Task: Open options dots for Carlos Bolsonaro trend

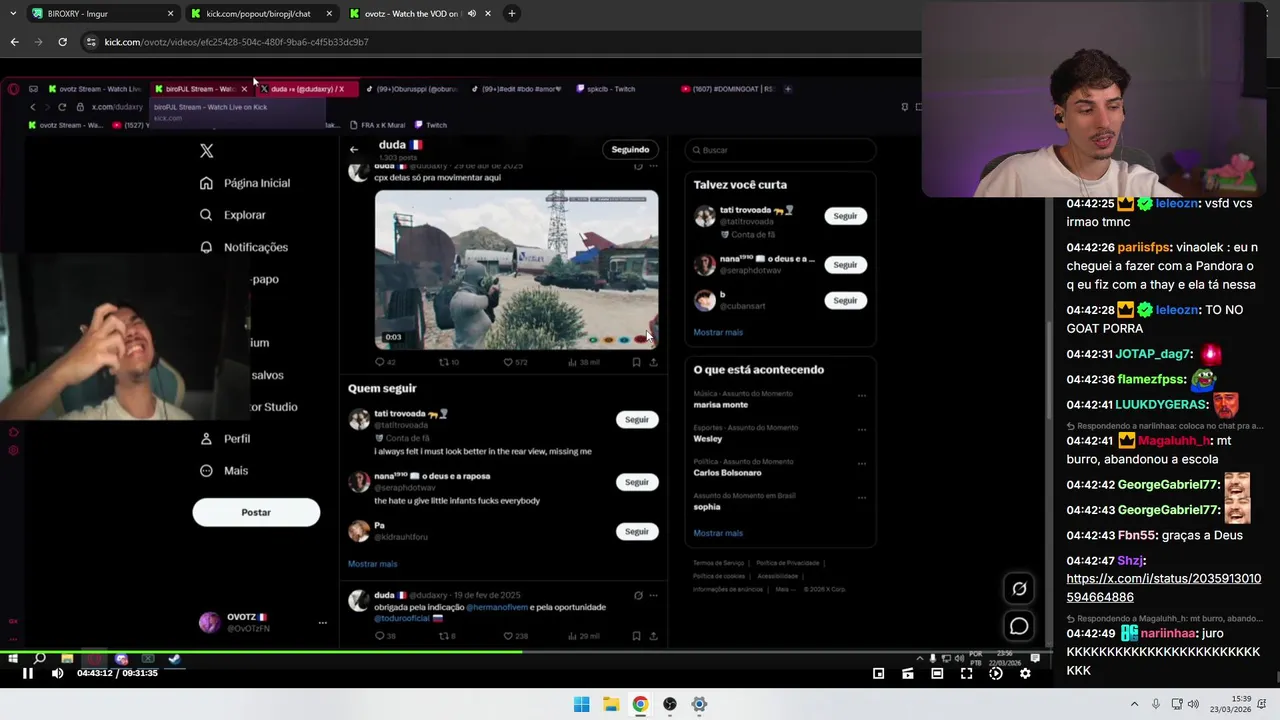Action: [862, 463]
